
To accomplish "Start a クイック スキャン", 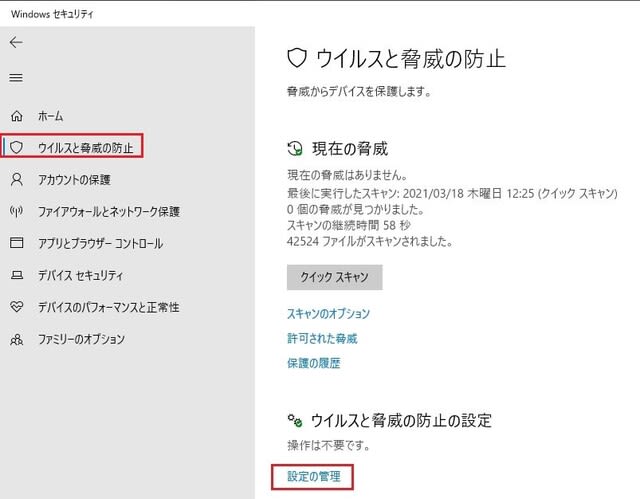I will pyautogui.click(x=335, y=277).
